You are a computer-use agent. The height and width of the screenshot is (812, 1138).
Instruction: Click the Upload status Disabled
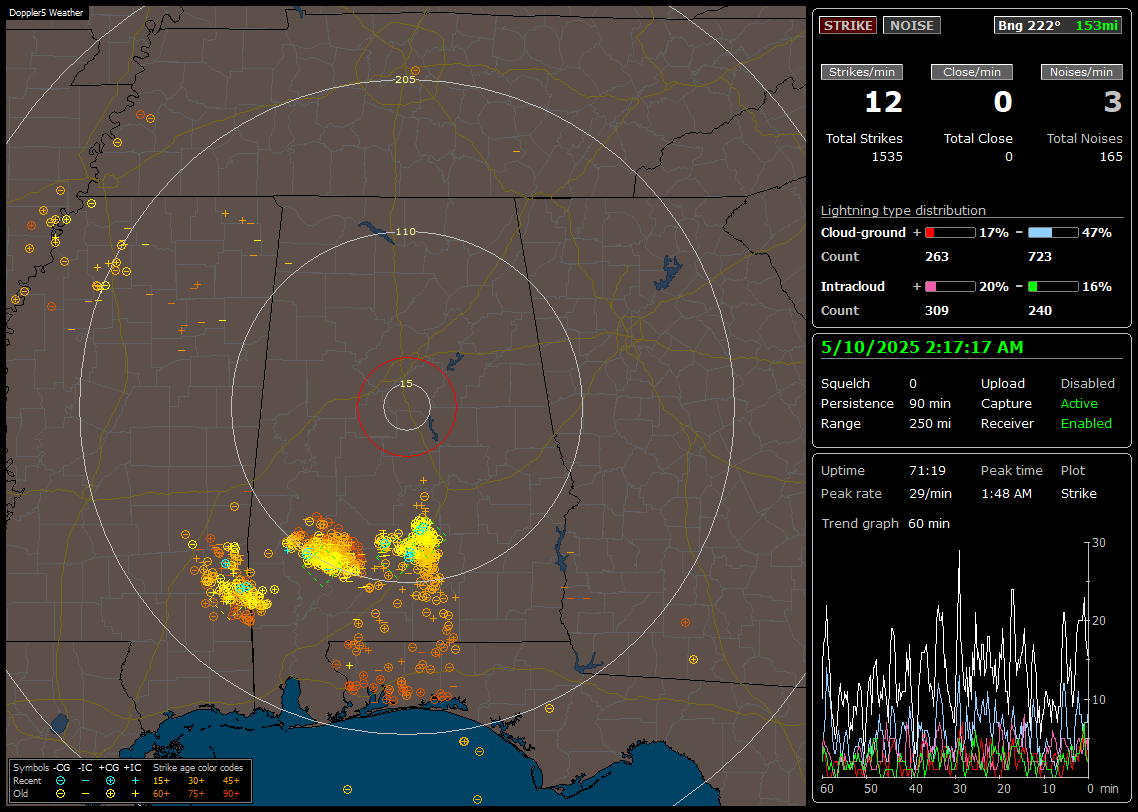click(x=1087, y=384)
